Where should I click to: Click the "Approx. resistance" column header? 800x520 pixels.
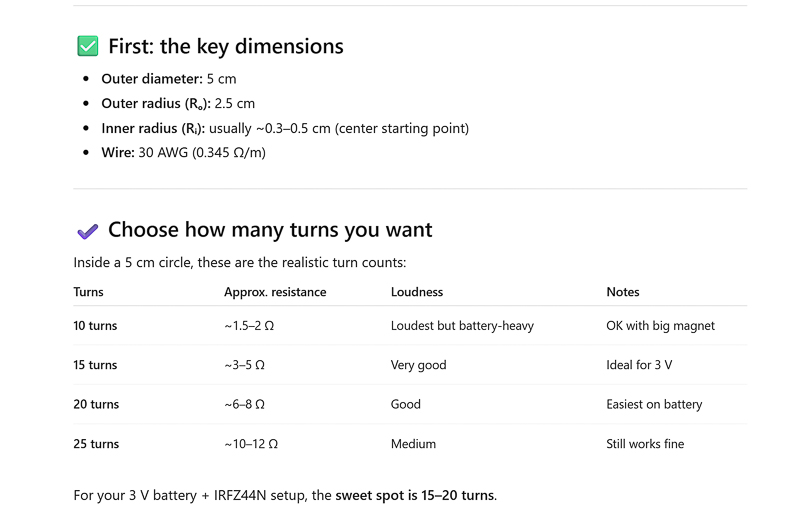[x=275, y=292]
